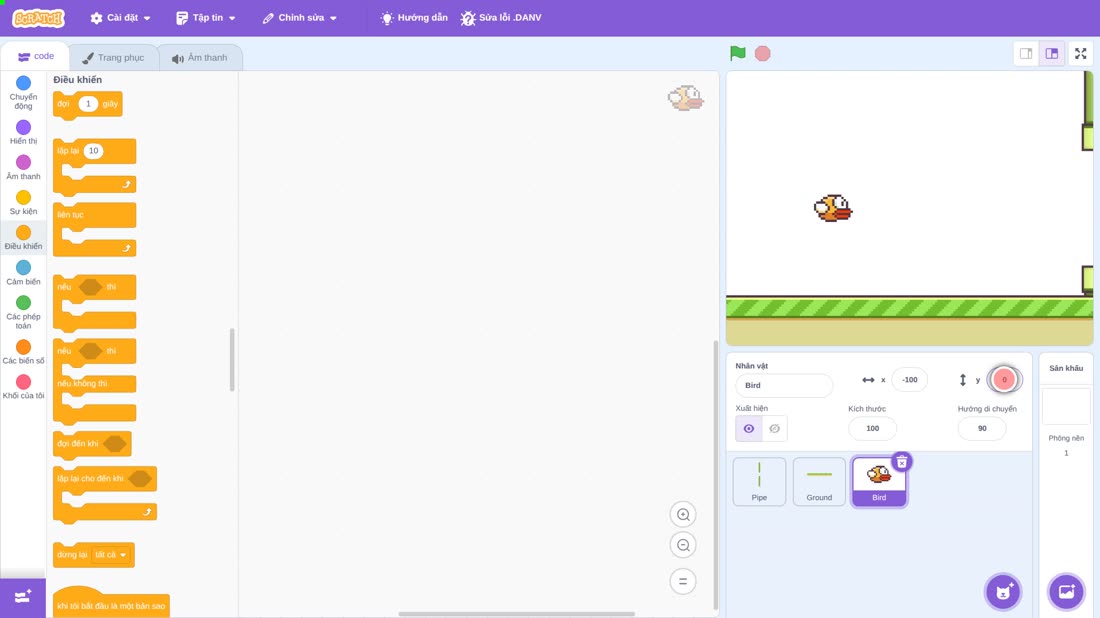The width and height of the screenshot is (1100, 618).
Task: Select Sự kiện block category
Action: pos(23,203)
